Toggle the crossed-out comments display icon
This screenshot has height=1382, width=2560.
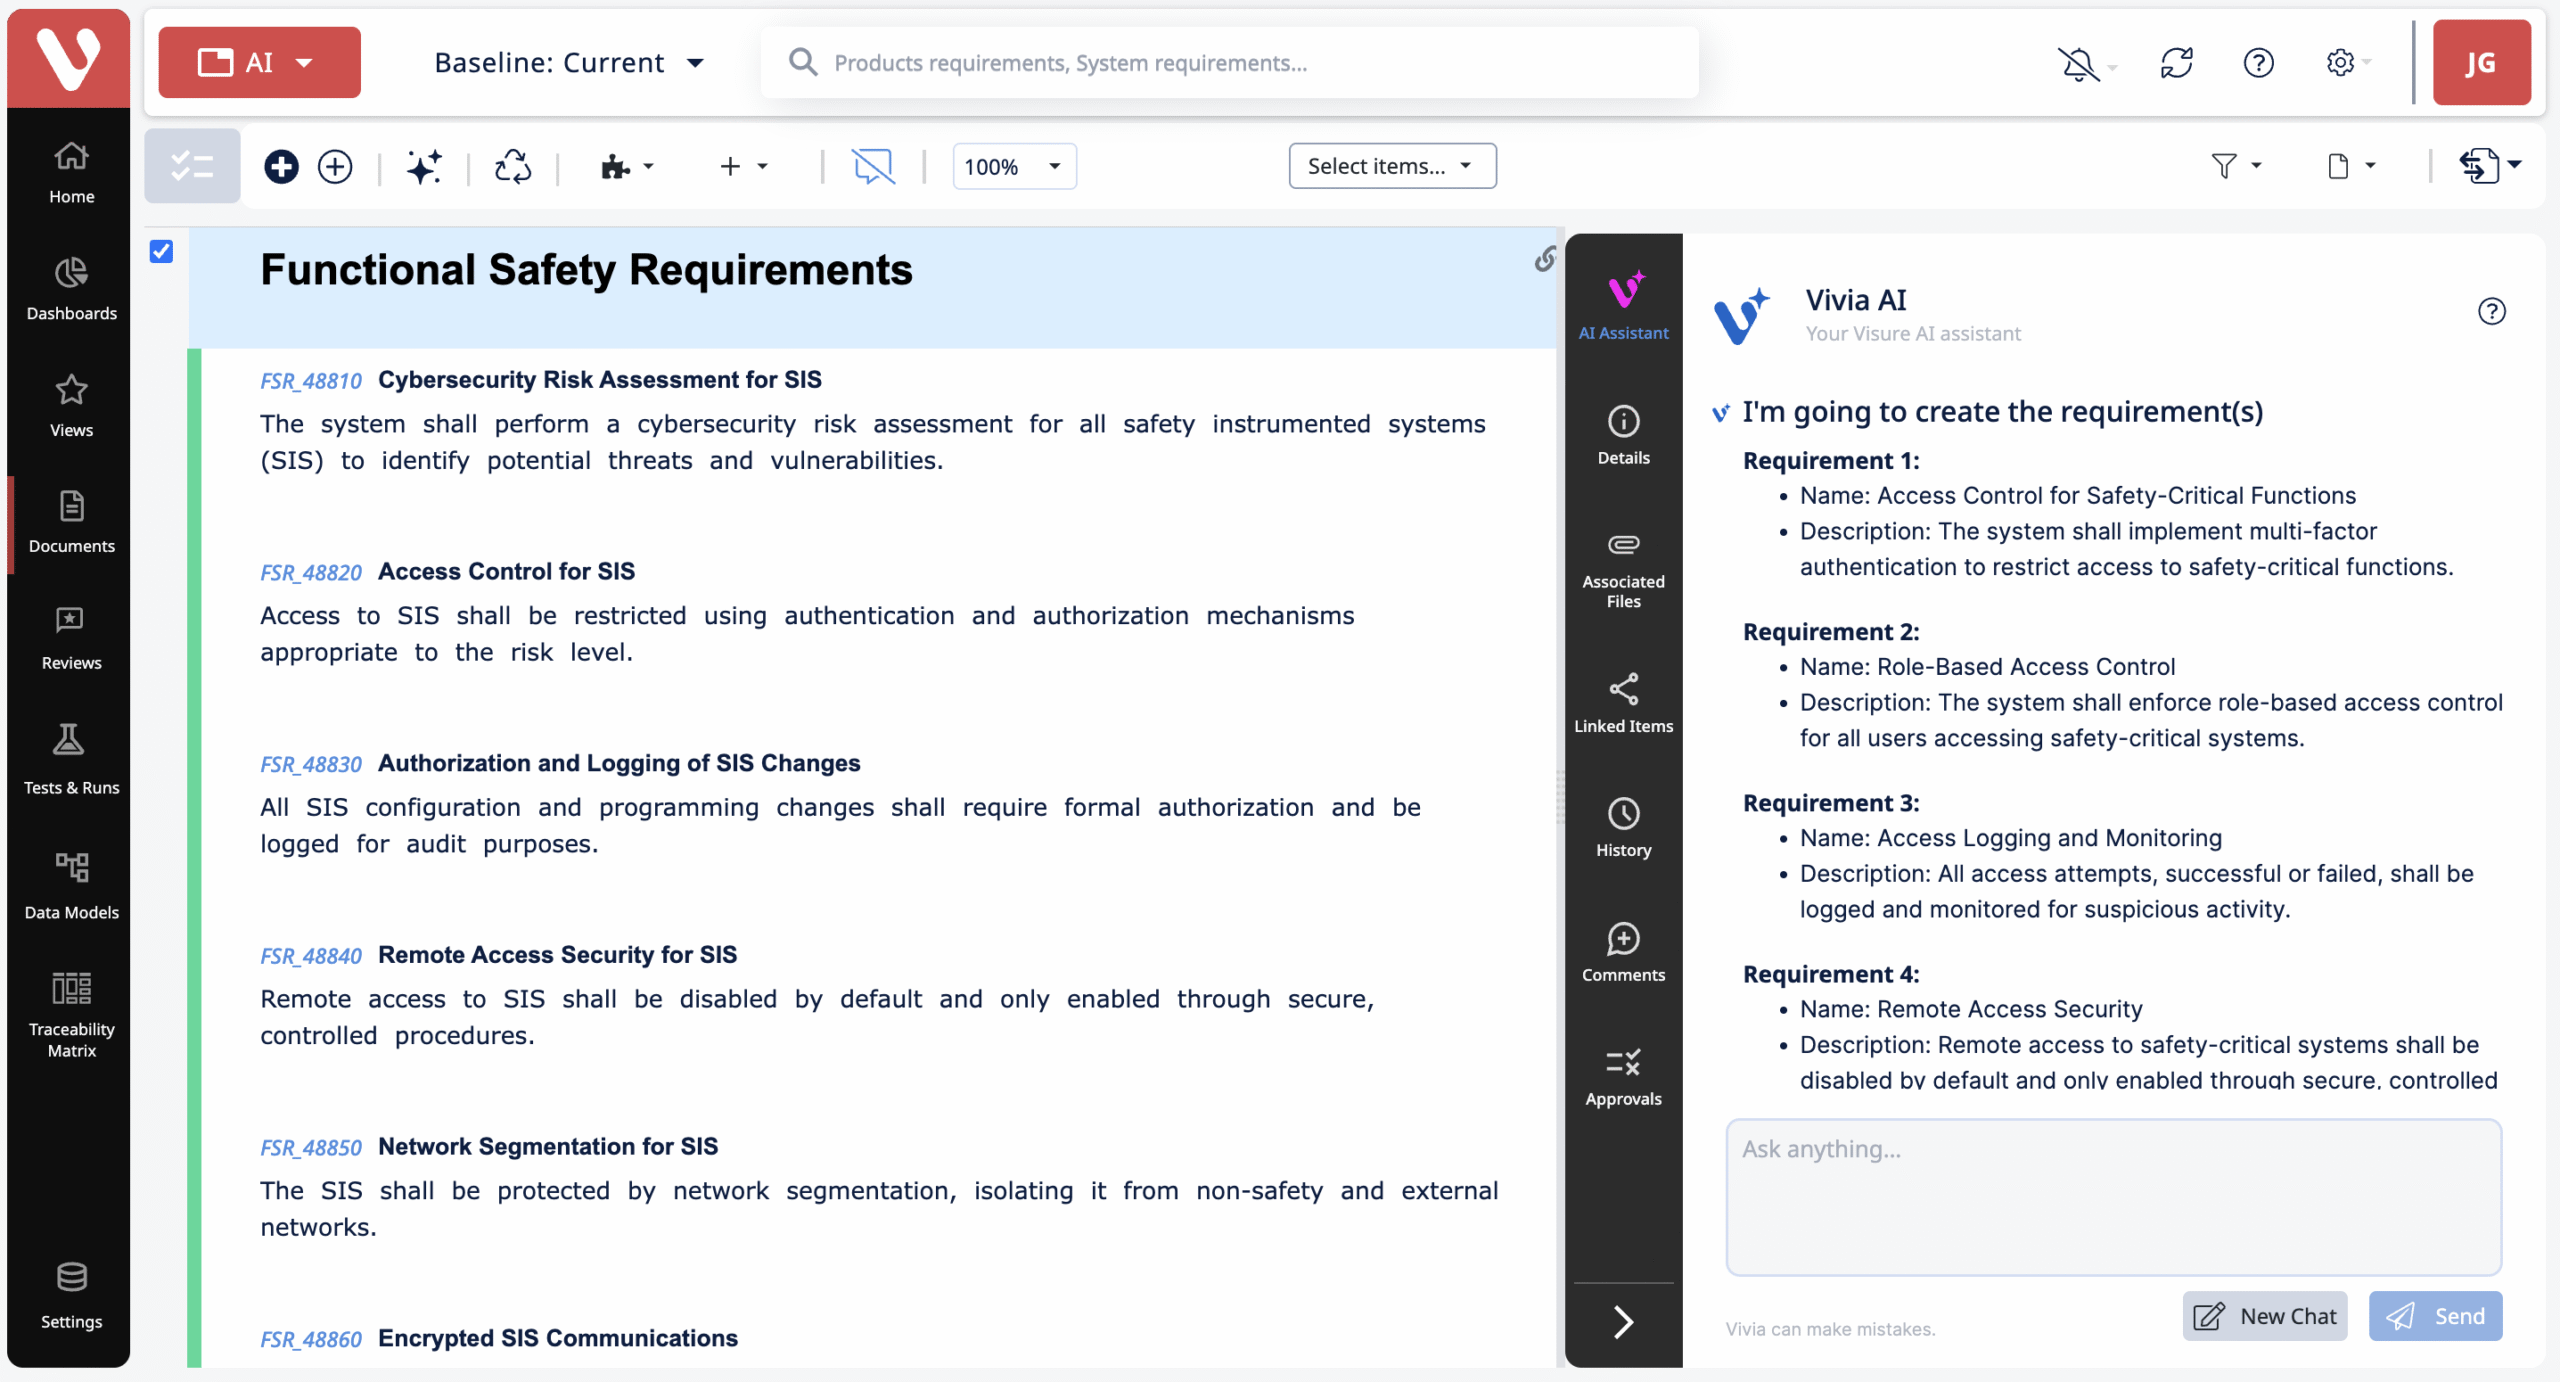coord(872,166)
